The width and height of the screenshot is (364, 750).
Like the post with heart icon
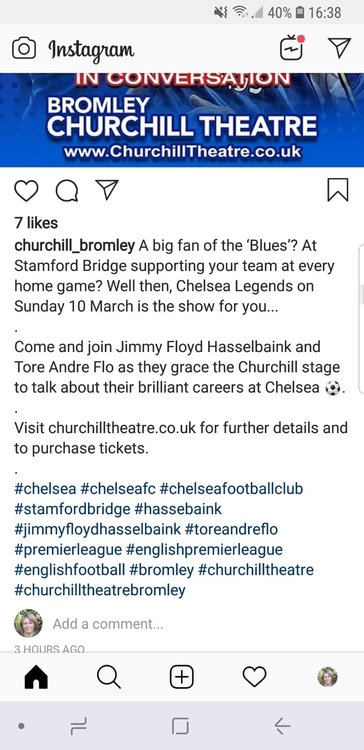(26, 191)
